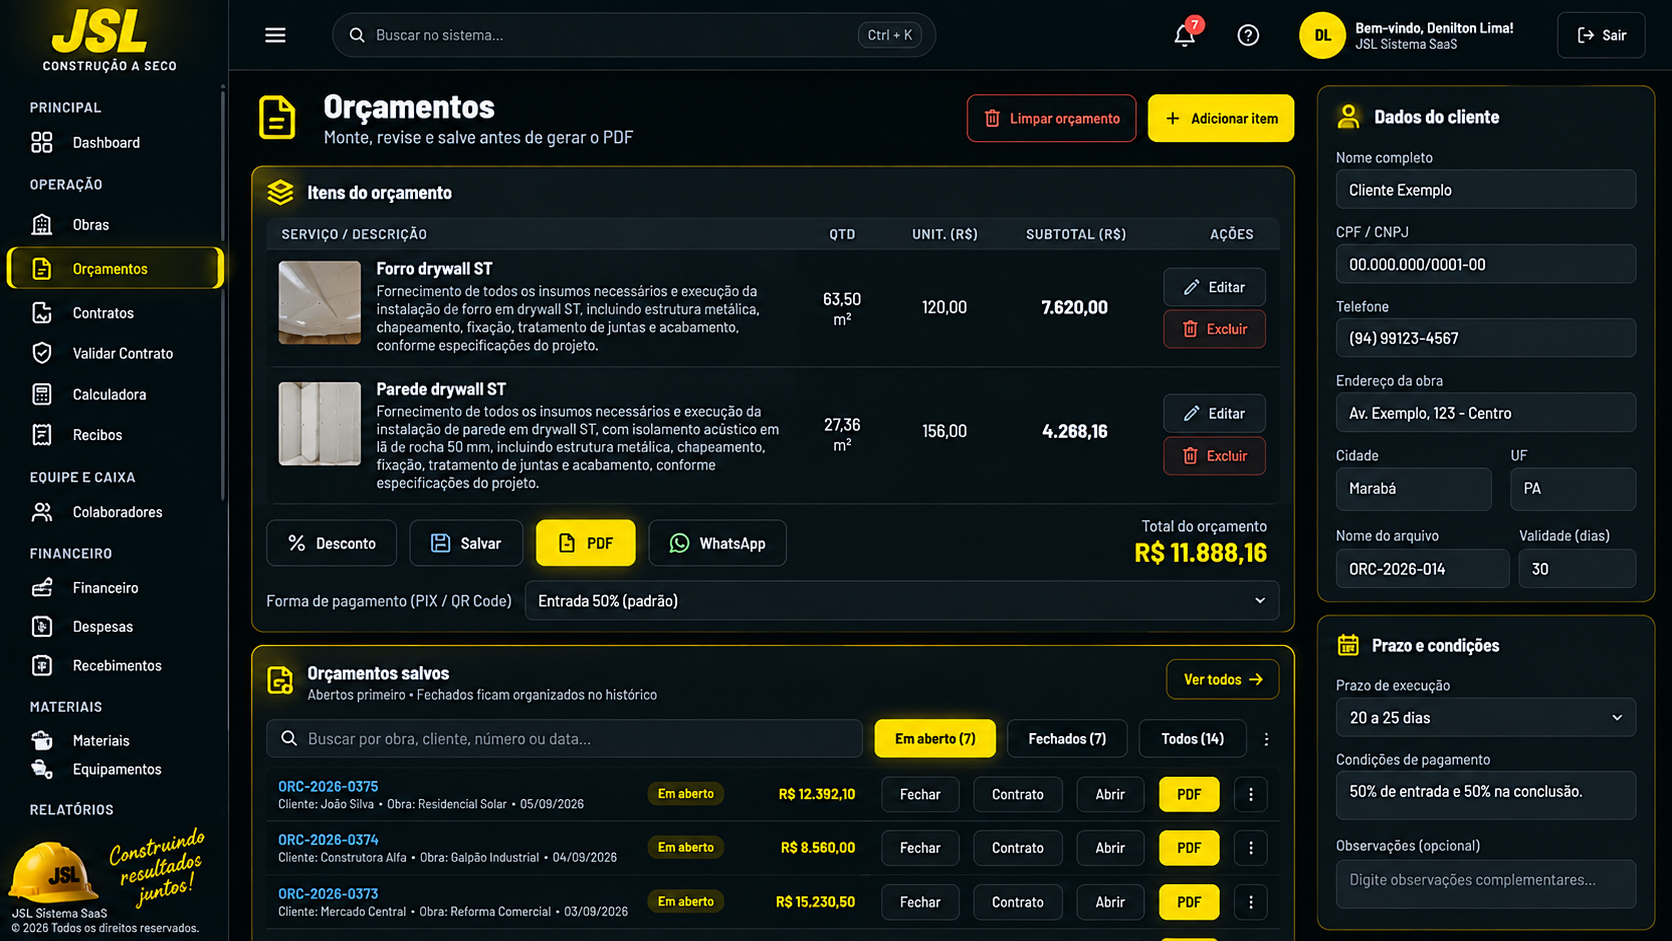Open Recebimentos in the sidebar
This screenshot has height=941, width=1672.
click(x=115, y=666)
